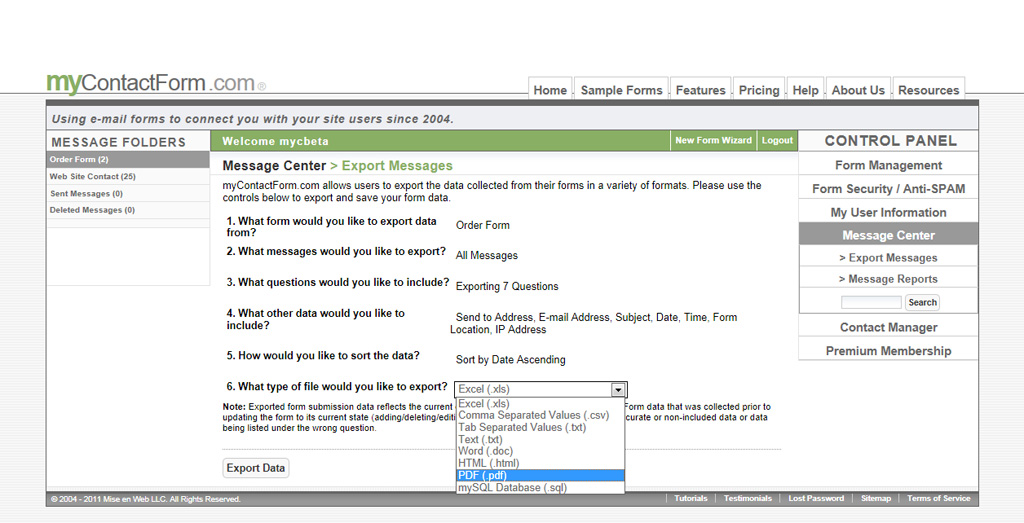Open the Pricing tab

(759, 90)
